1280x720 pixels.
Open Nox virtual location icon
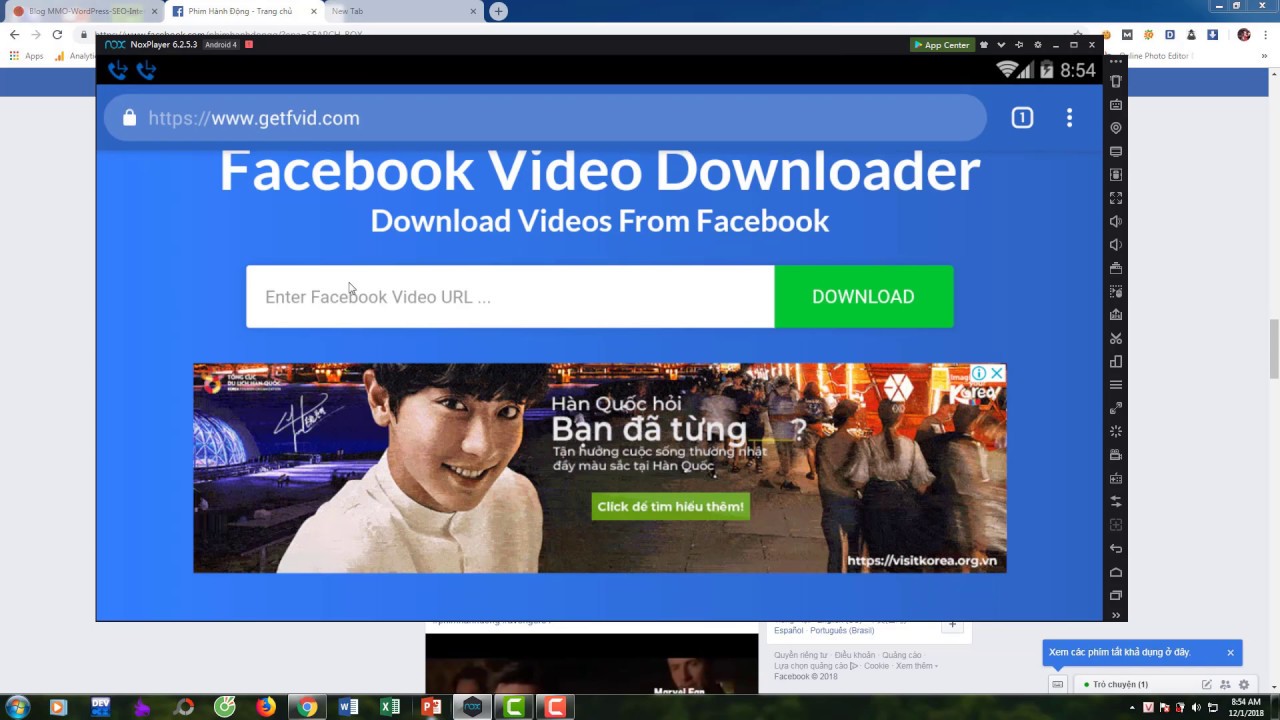(x=1116, y=128)
